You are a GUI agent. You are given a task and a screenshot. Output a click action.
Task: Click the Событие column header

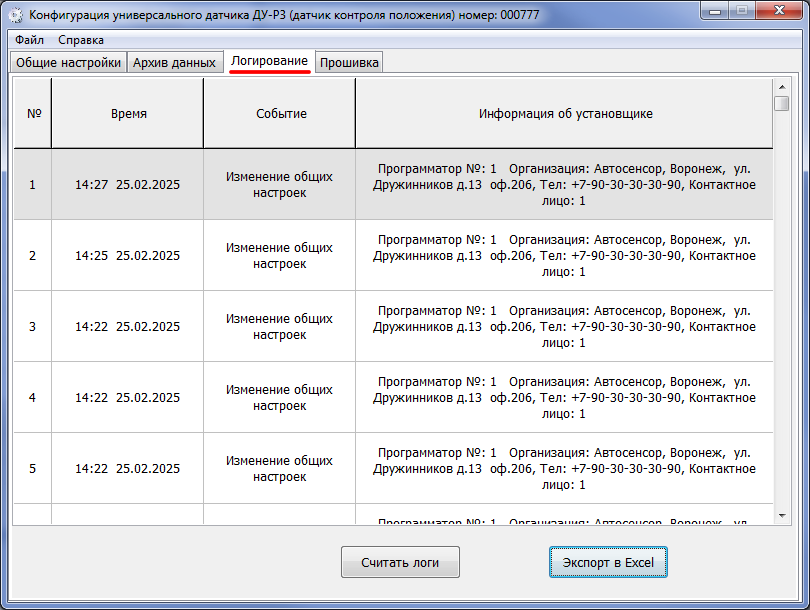pos(279,114)
